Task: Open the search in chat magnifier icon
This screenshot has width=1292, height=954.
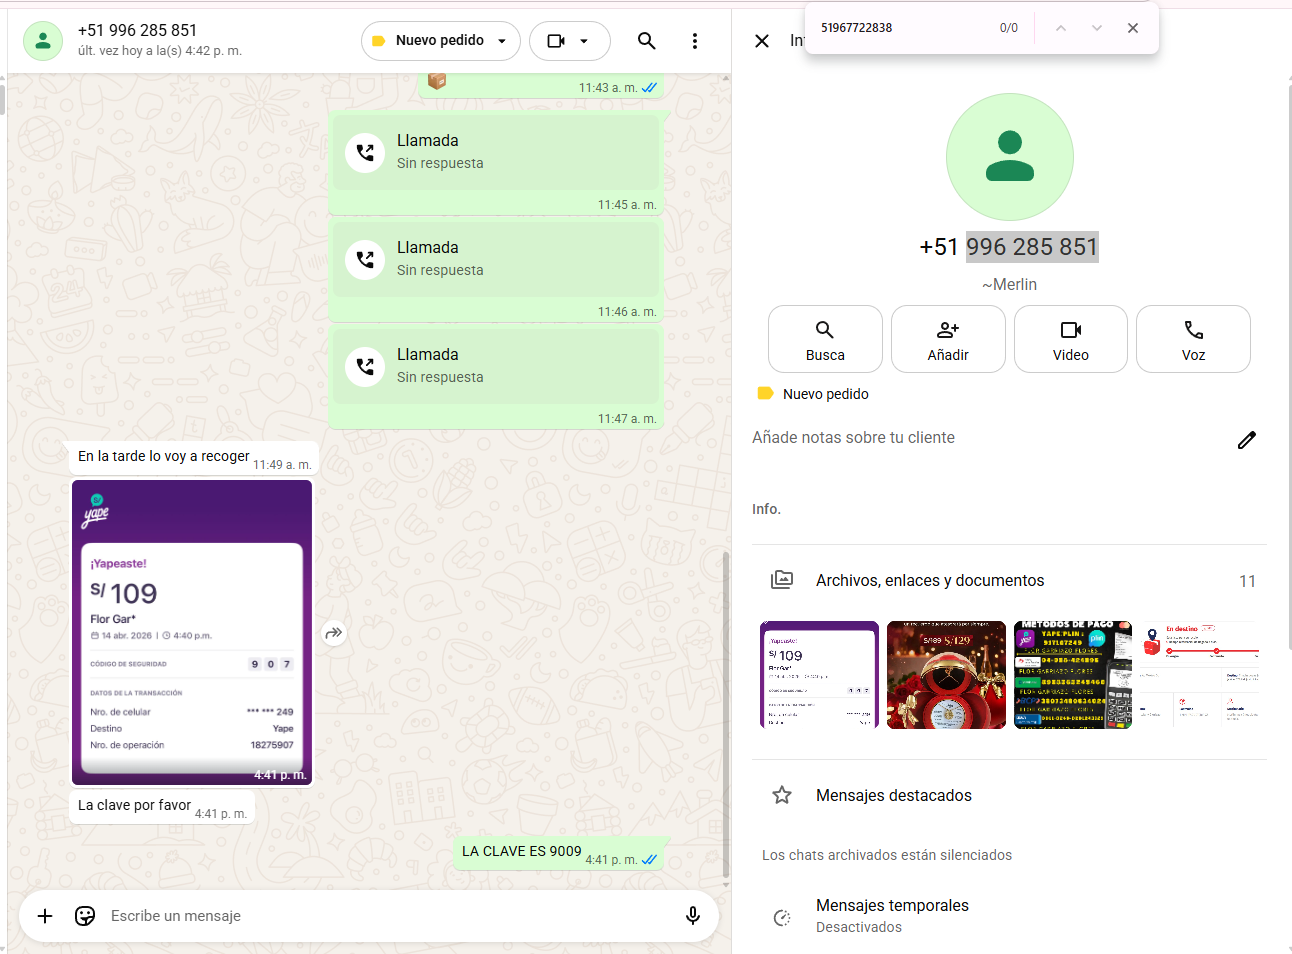Action: tap(646, 41)
